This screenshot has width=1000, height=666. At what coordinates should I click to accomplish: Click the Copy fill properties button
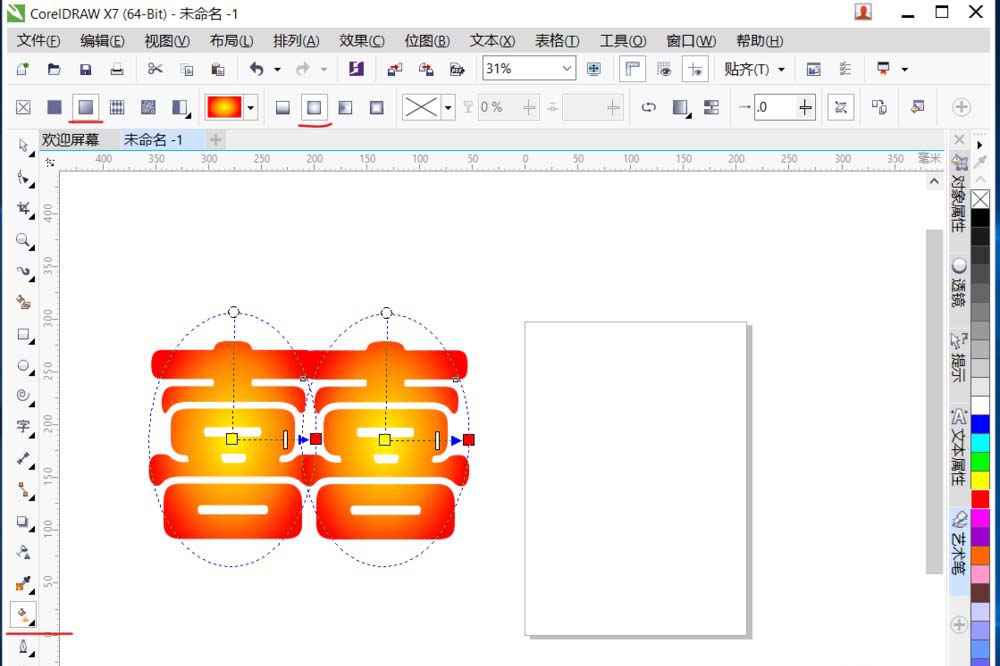(x=879, y=107)
